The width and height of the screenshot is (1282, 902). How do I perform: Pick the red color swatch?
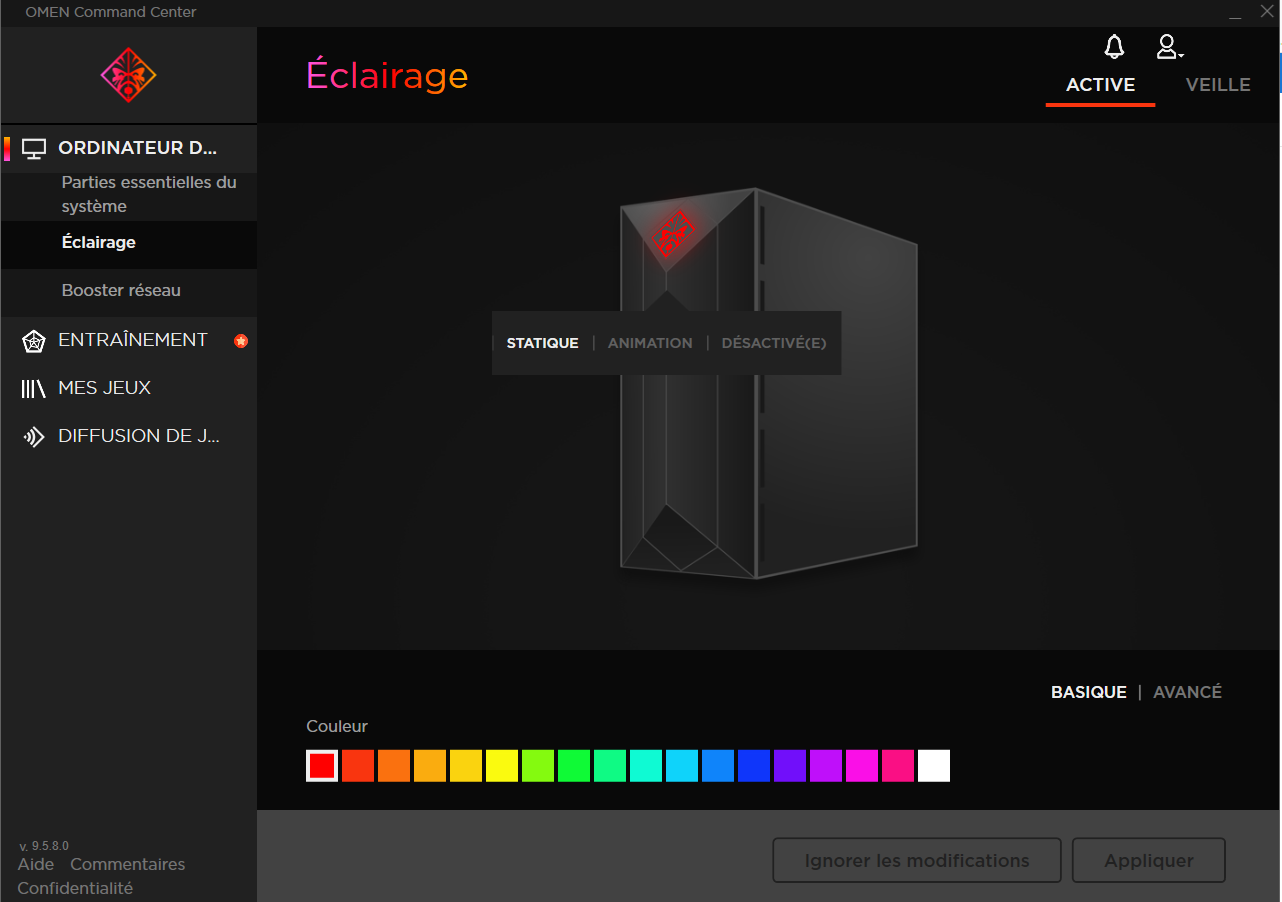point(322,766)
